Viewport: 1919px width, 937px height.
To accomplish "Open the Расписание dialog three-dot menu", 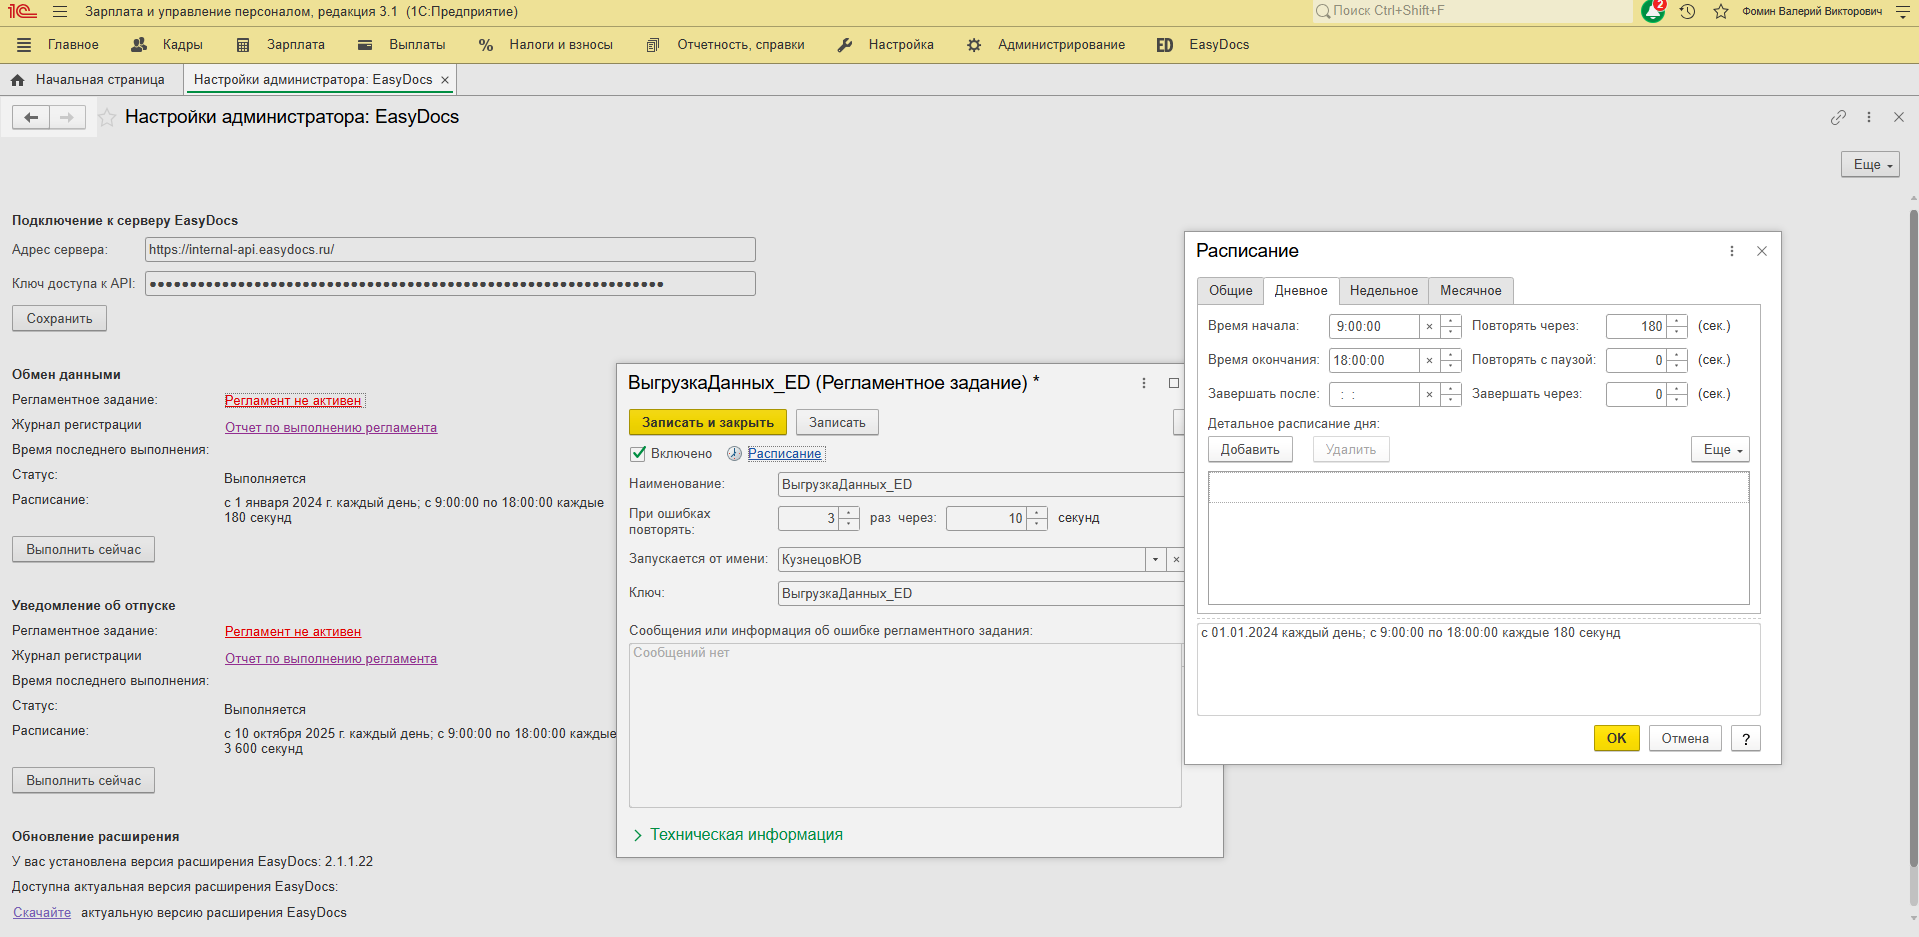I will point(1732,251).
